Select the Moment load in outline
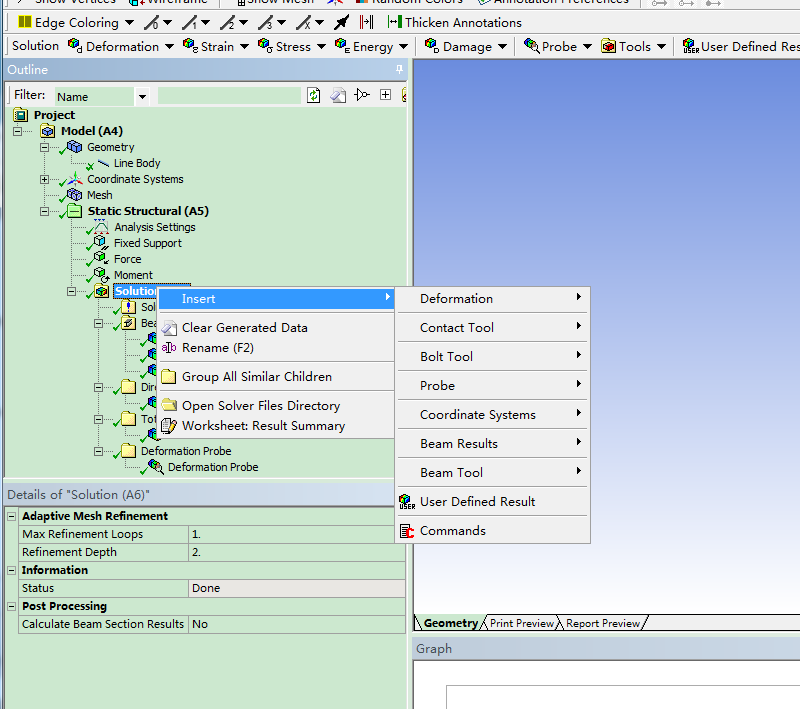 pos(133,275)
